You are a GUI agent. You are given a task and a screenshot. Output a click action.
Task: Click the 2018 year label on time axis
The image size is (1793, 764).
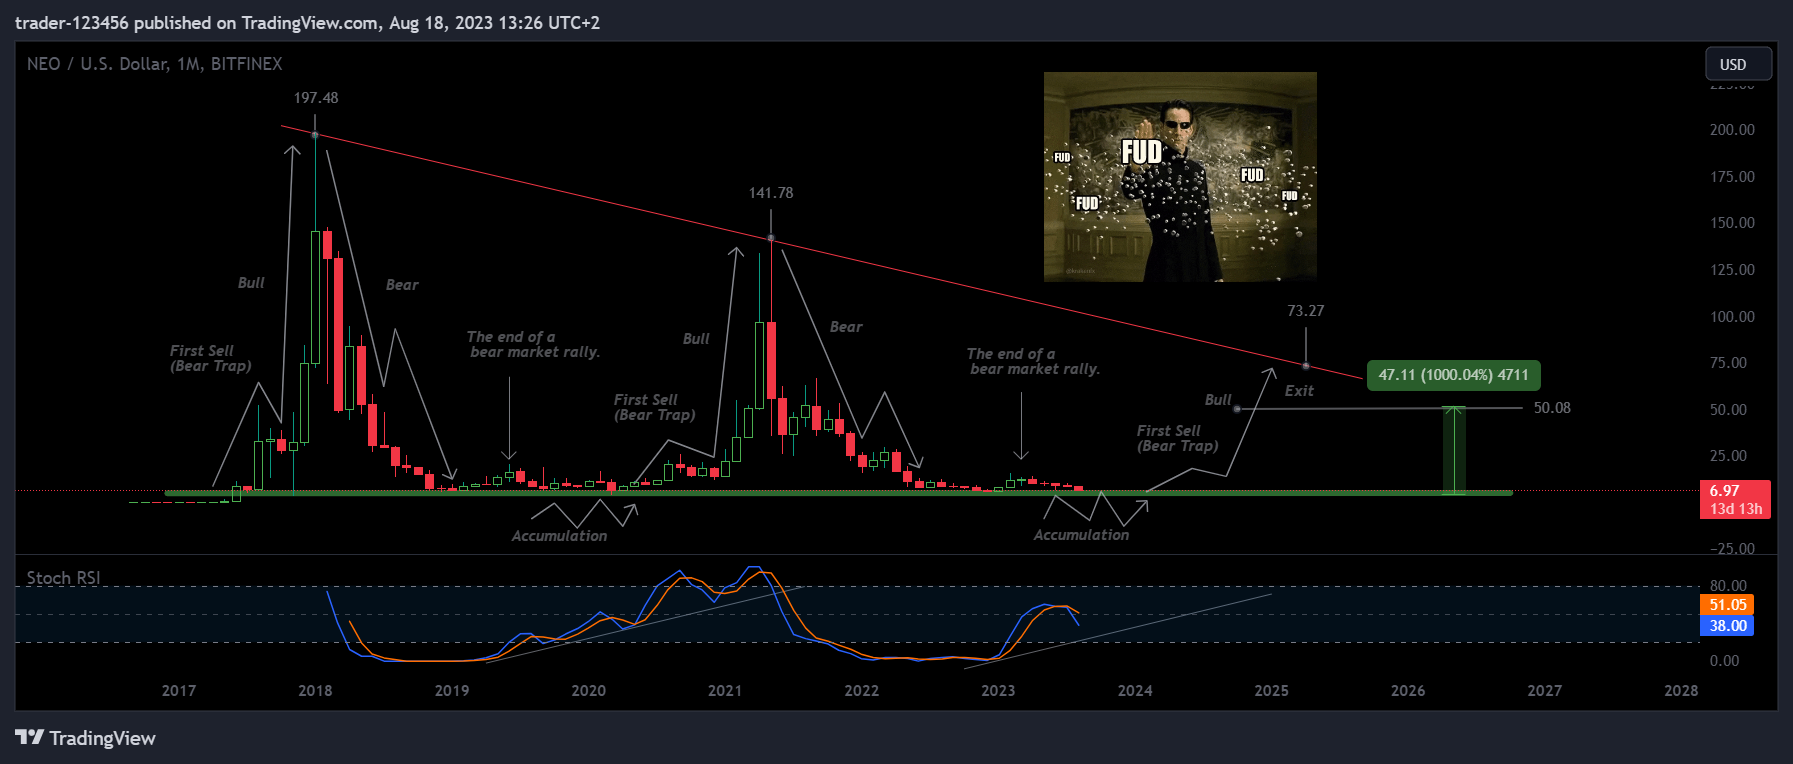(315, 691)
